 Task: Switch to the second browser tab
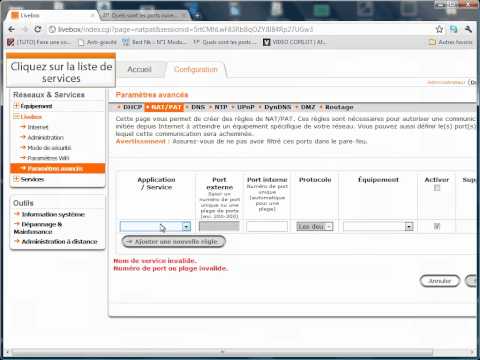tap(144, 15)
